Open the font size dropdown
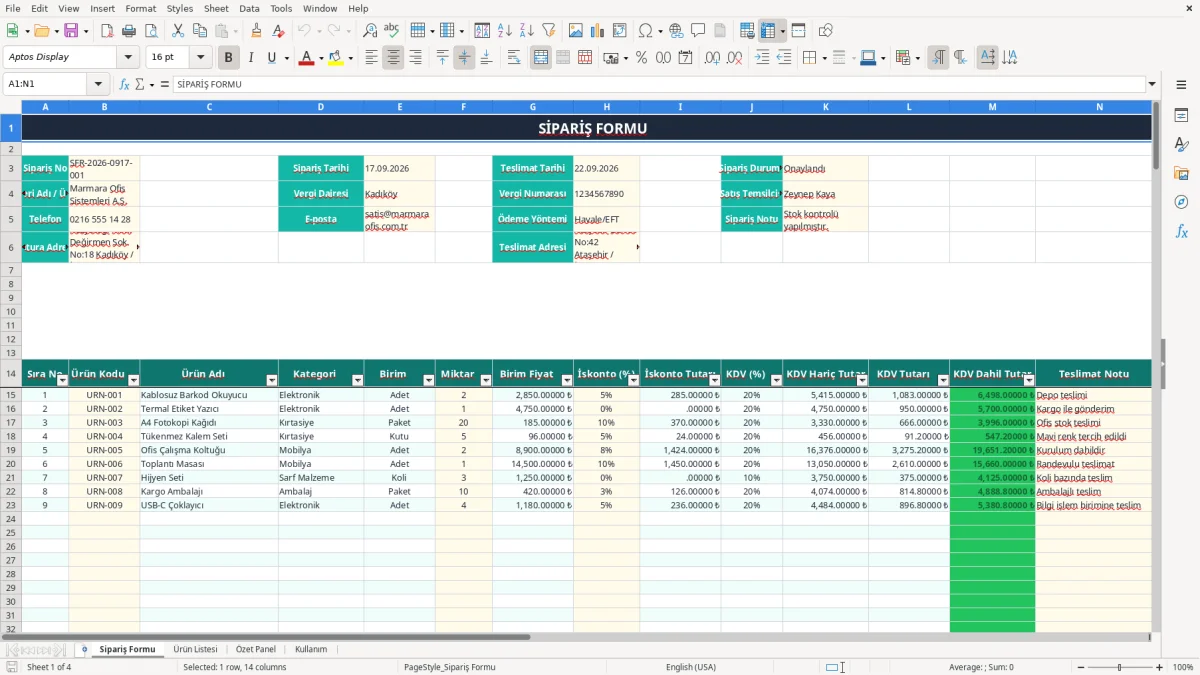The image size is (1200, 675). 200,58
